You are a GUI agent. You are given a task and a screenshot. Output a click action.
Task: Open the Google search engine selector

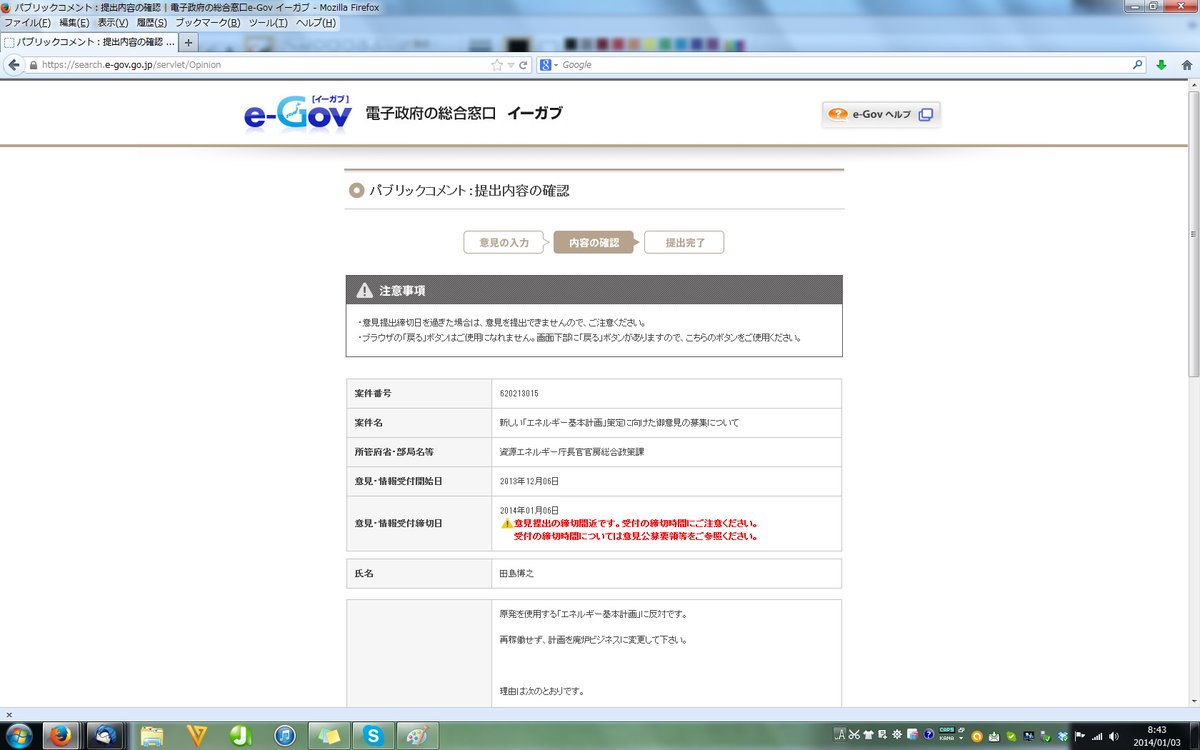[549, 65]
